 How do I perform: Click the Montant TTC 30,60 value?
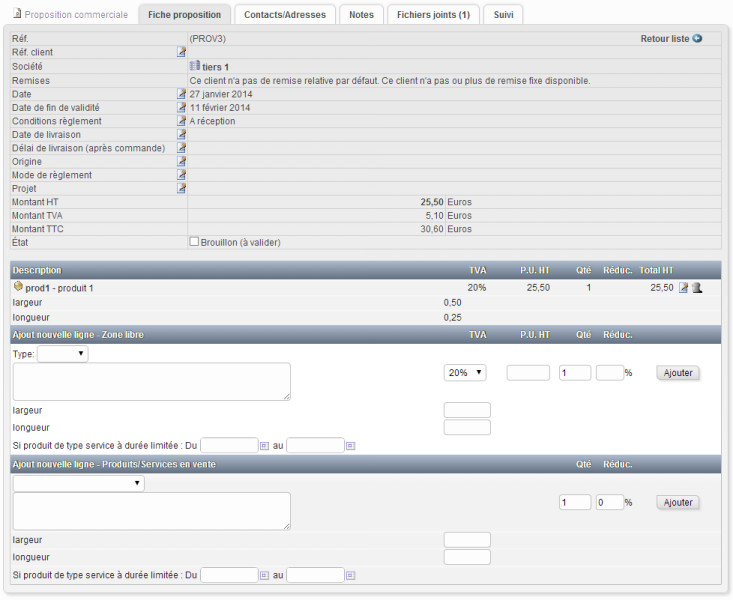(x=431, y=229)
